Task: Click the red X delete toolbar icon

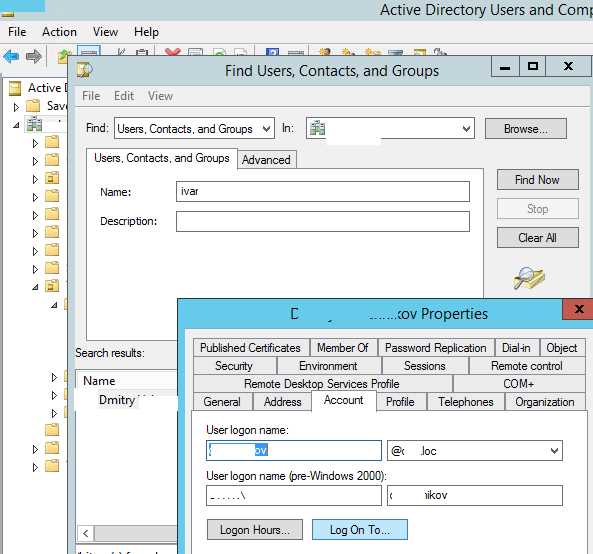Action: (x=172, y=52)
